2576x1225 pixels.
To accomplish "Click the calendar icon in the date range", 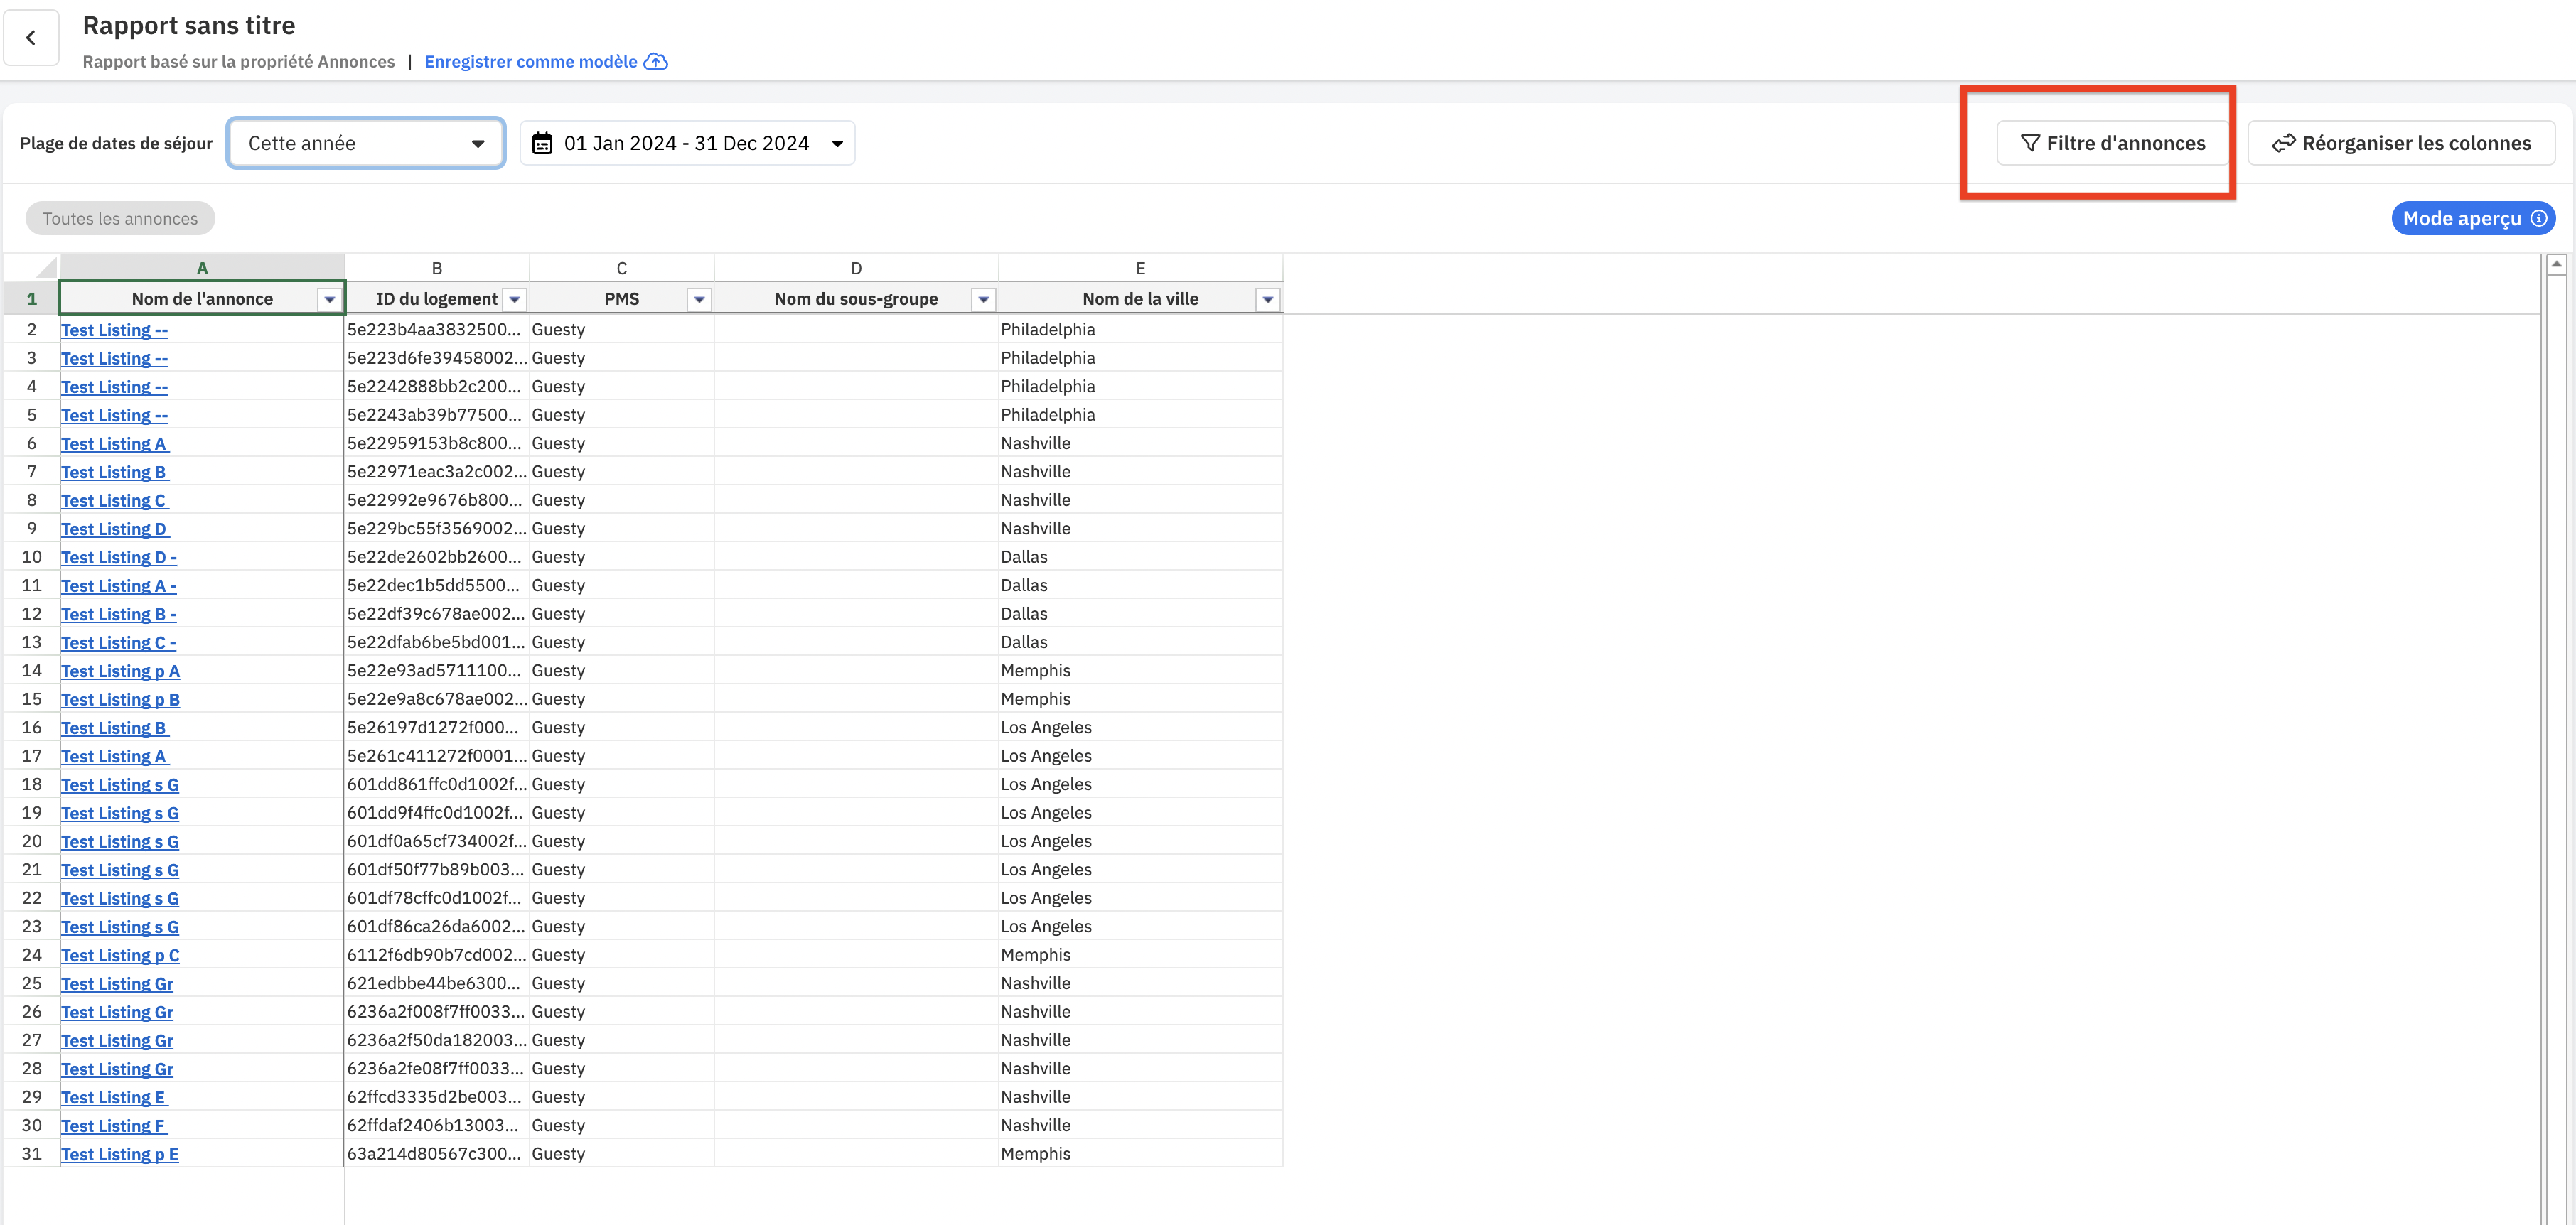I will [542, 143].
